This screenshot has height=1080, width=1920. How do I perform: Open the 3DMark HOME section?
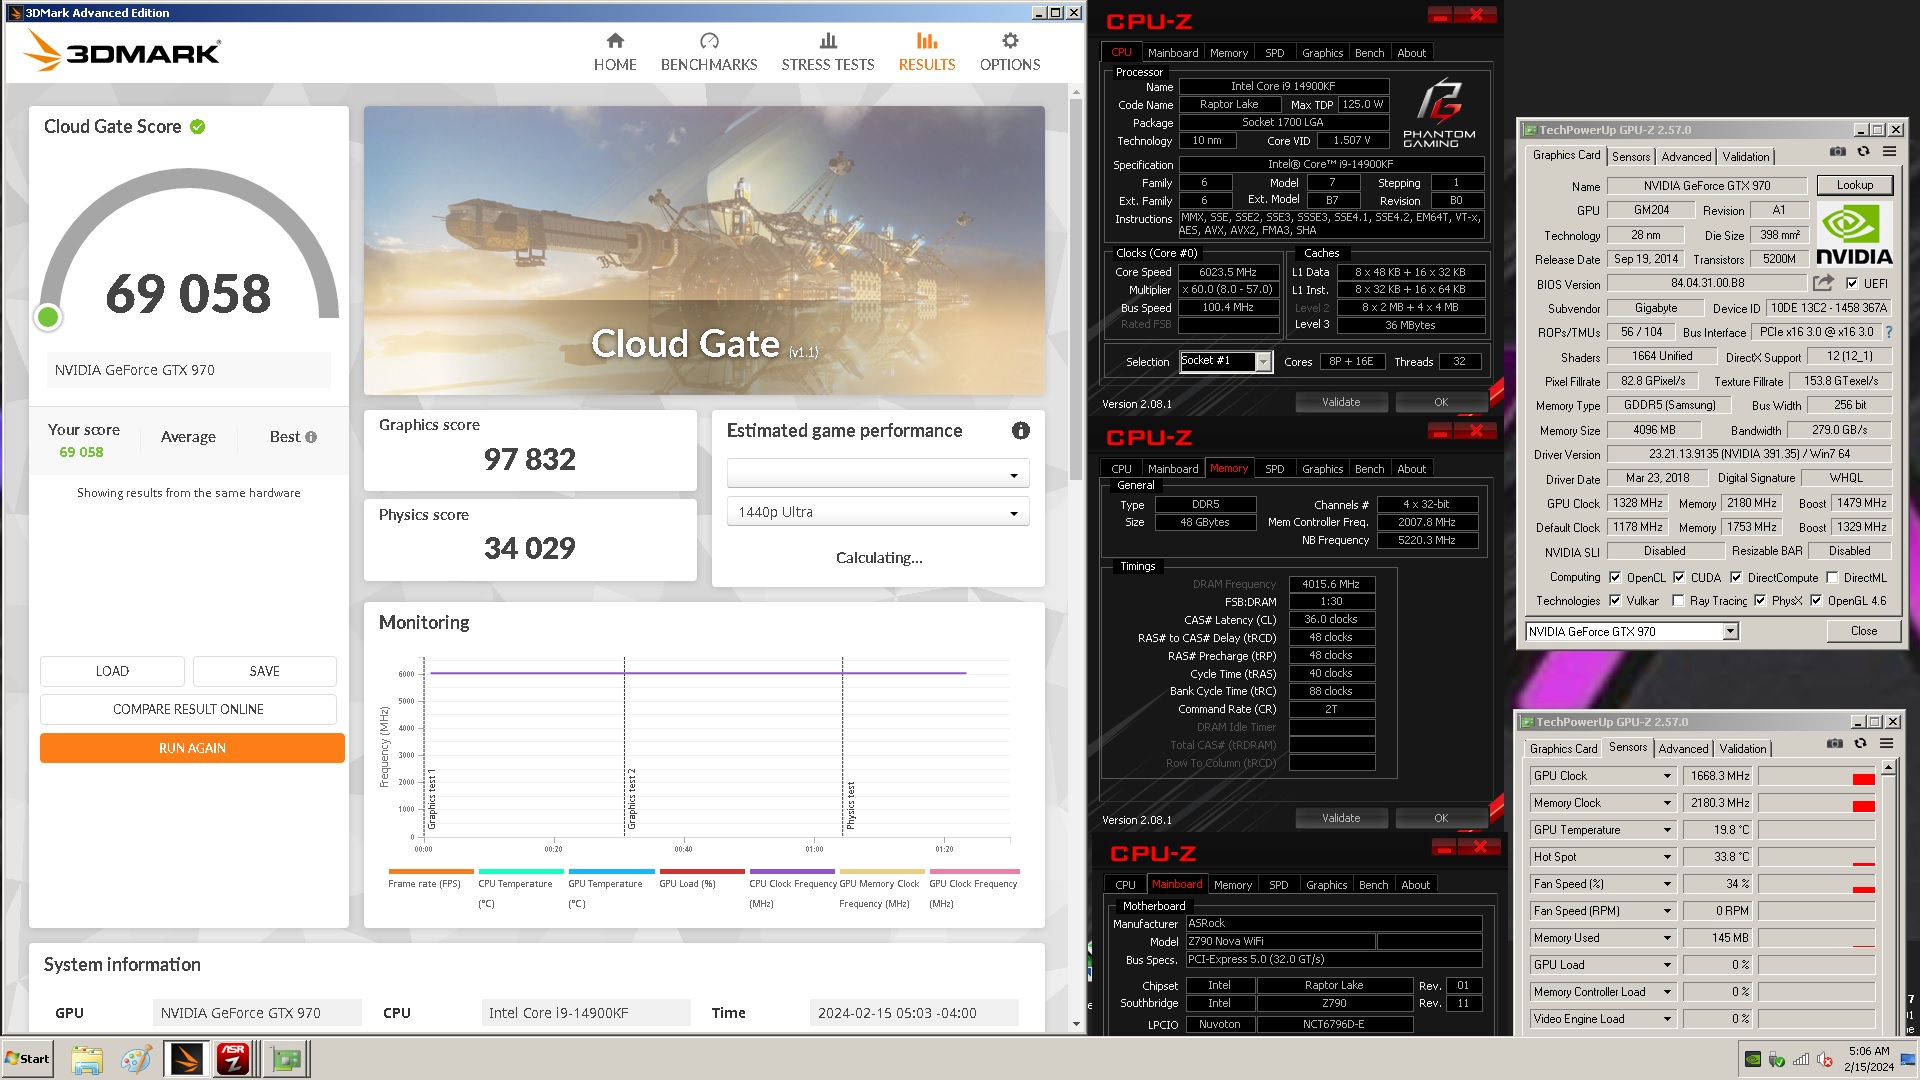click(x=615, y=52)
